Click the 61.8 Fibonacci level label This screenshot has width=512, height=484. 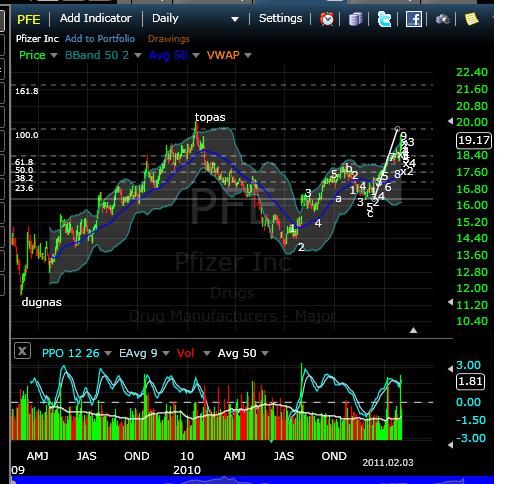coord(24,162)
